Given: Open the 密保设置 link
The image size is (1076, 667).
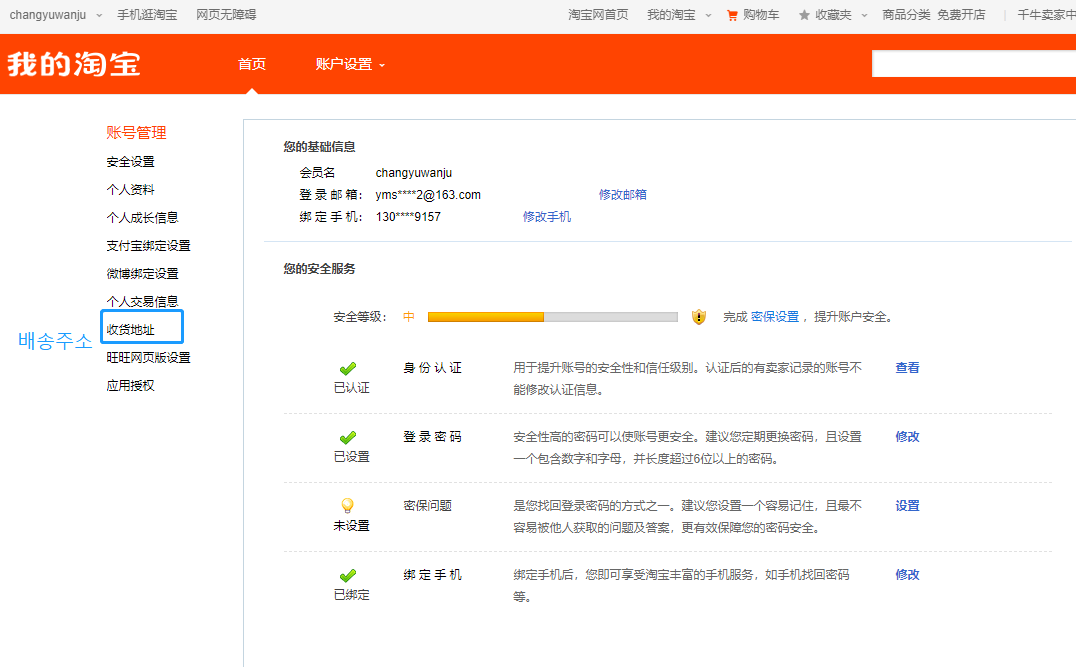Looking at the screenshot, I should click(775, 317).
